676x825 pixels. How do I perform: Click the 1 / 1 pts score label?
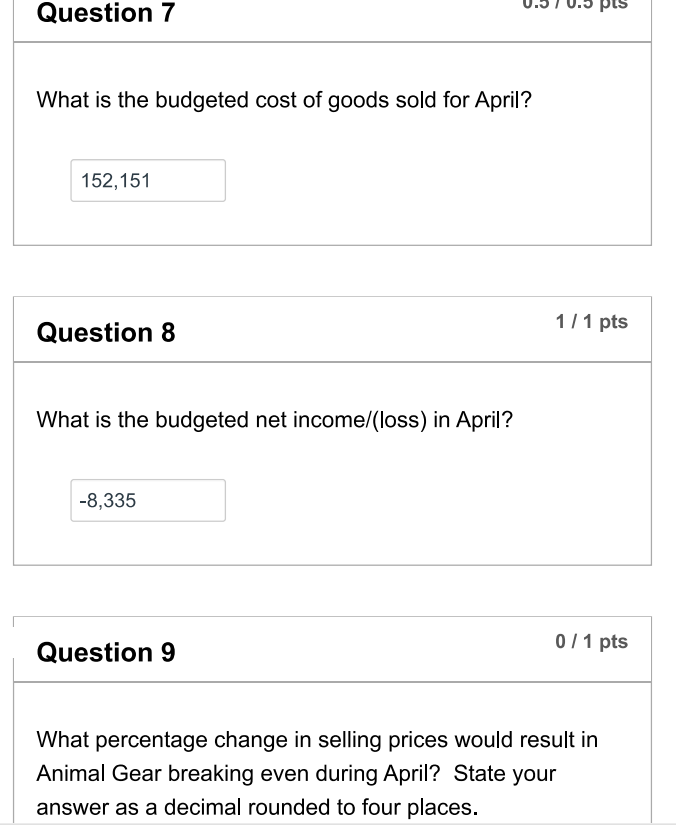click(592, 322)
